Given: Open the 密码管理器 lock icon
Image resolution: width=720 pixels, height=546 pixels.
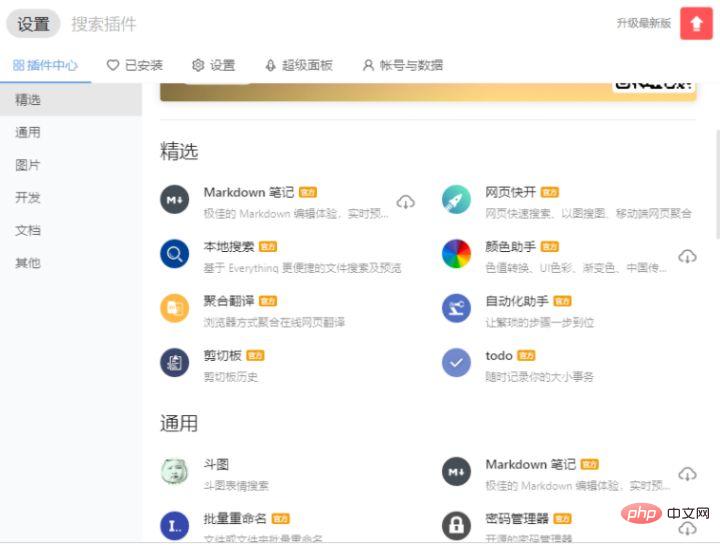Looking at the screenshot, I should [x=456, y=526].
